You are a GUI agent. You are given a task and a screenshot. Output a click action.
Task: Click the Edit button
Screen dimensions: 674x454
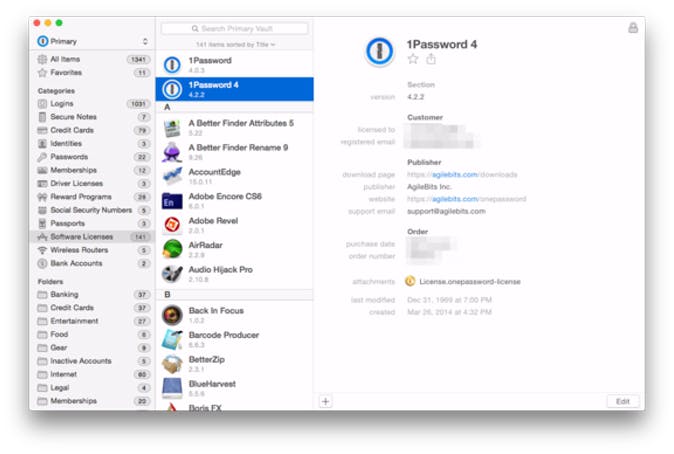622,401
